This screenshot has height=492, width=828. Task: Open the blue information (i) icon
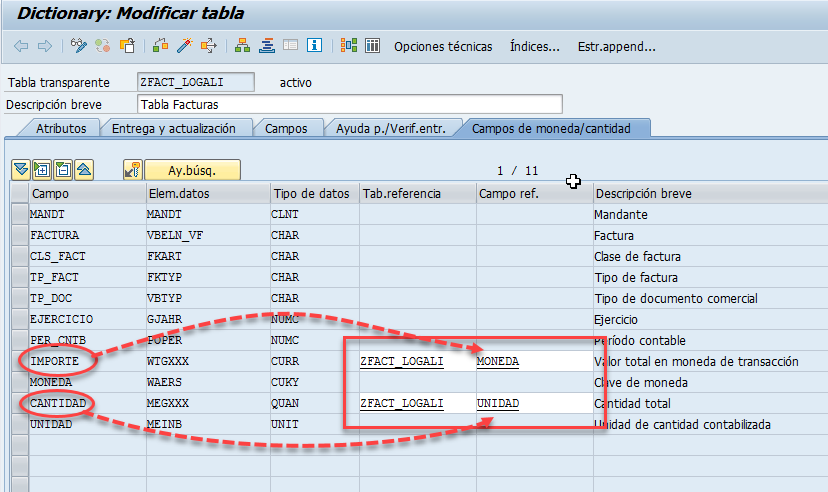pos(314,45)
